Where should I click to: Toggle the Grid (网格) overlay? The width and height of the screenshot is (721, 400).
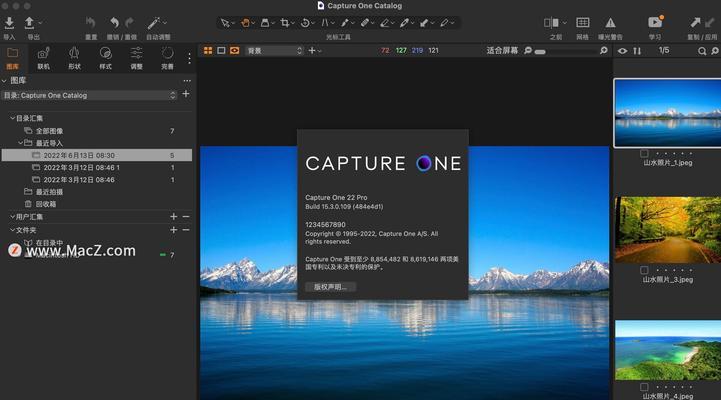click(583, 23)
